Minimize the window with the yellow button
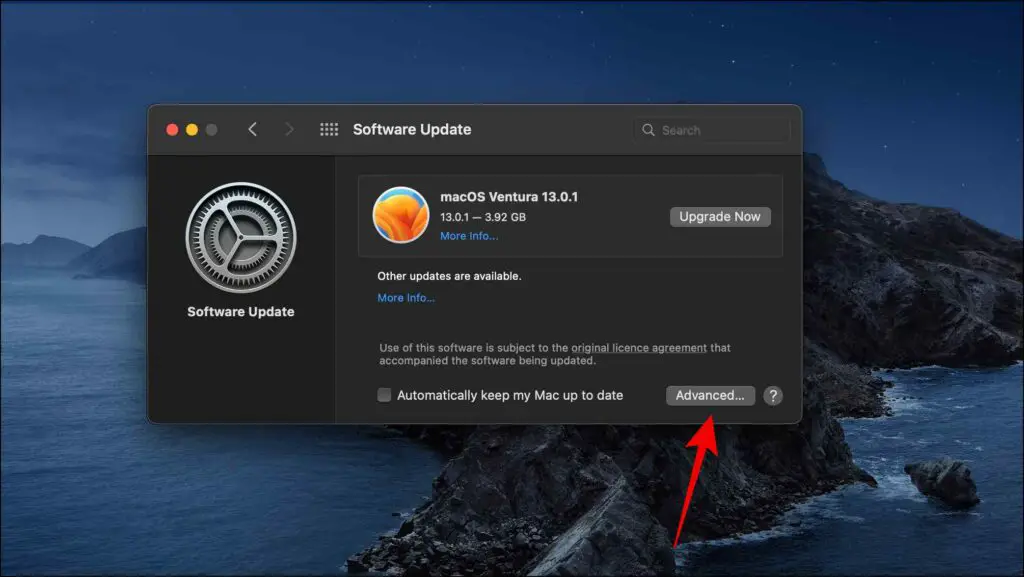This screenshot has width=1024, height=577. pyautogui.click(x=192, y=129)
